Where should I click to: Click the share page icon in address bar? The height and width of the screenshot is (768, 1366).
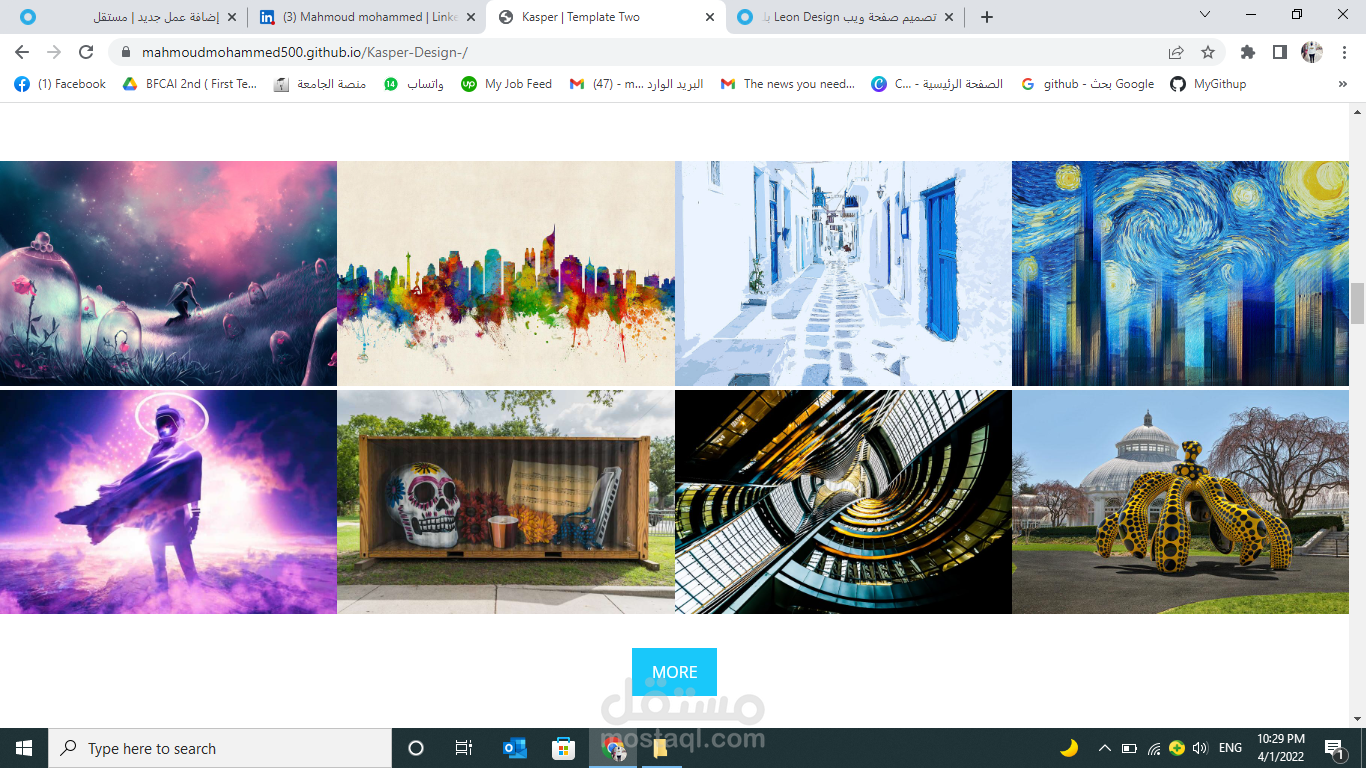pos(1176,52)
